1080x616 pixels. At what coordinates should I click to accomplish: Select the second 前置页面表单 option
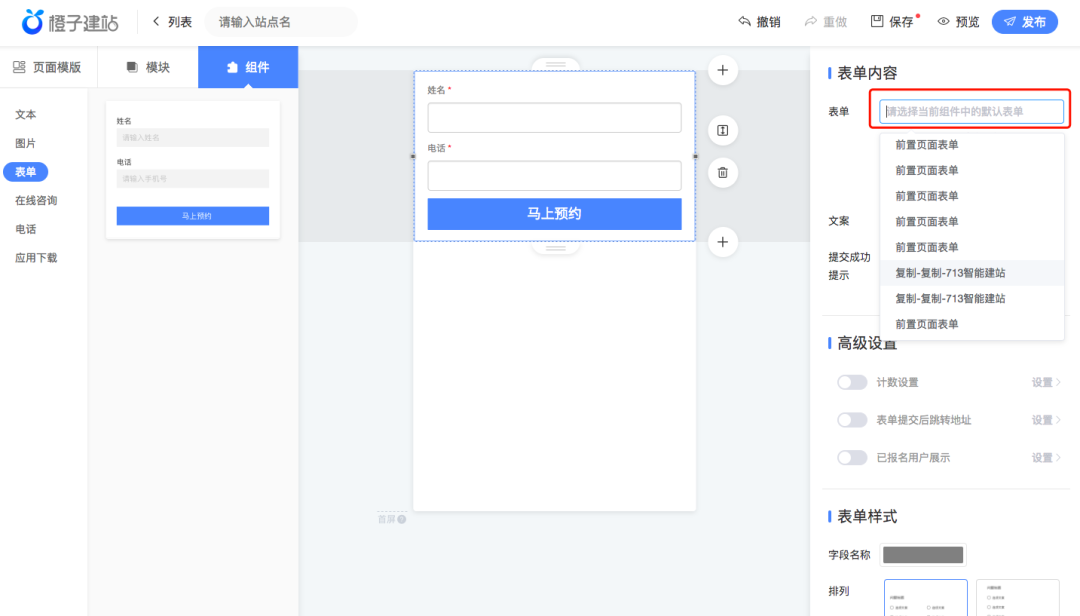972,170
